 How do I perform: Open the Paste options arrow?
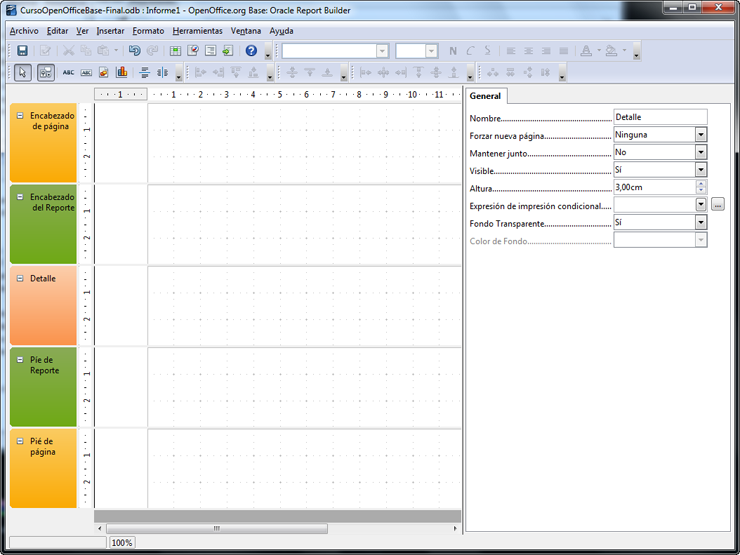(116, 50)
